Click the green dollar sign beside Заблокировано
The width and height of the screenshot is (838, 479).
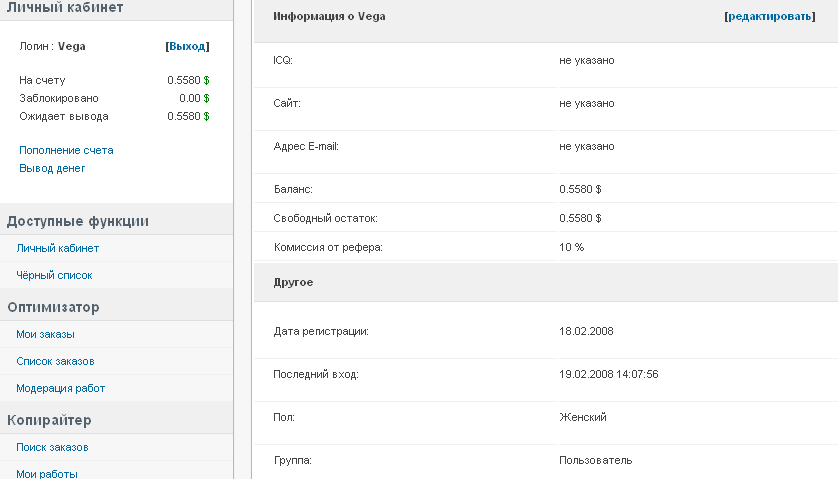click(207, 98)
